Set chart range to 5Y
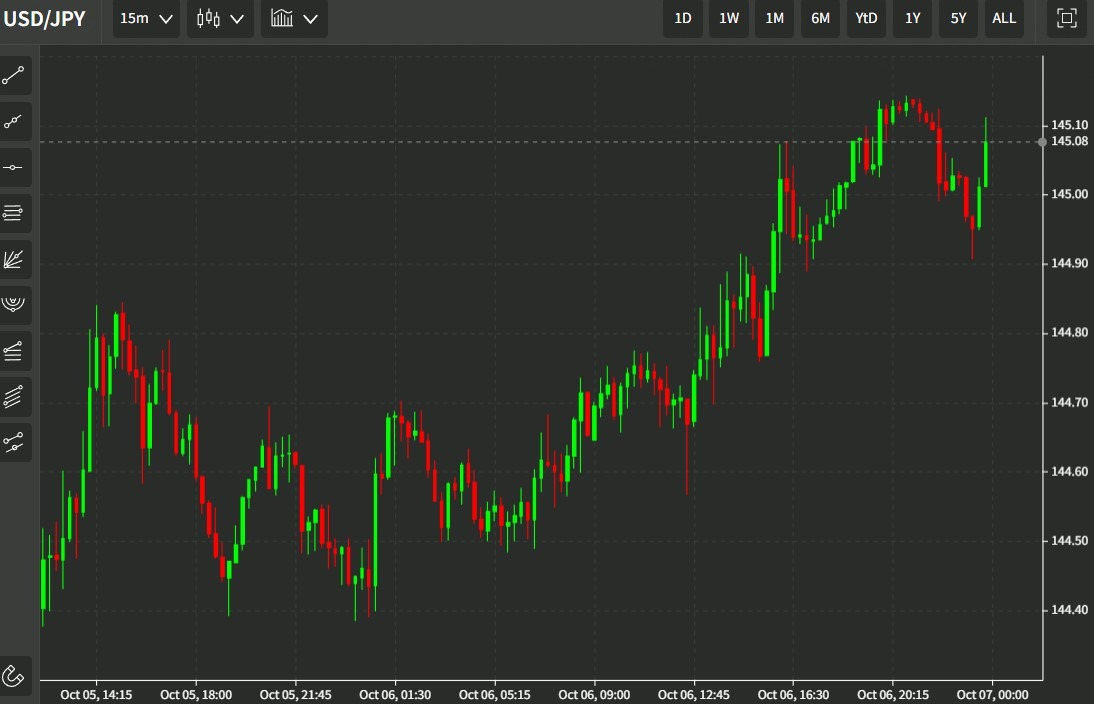The width and height of the screenshot is (1094, 704). (x=958, y=19)
